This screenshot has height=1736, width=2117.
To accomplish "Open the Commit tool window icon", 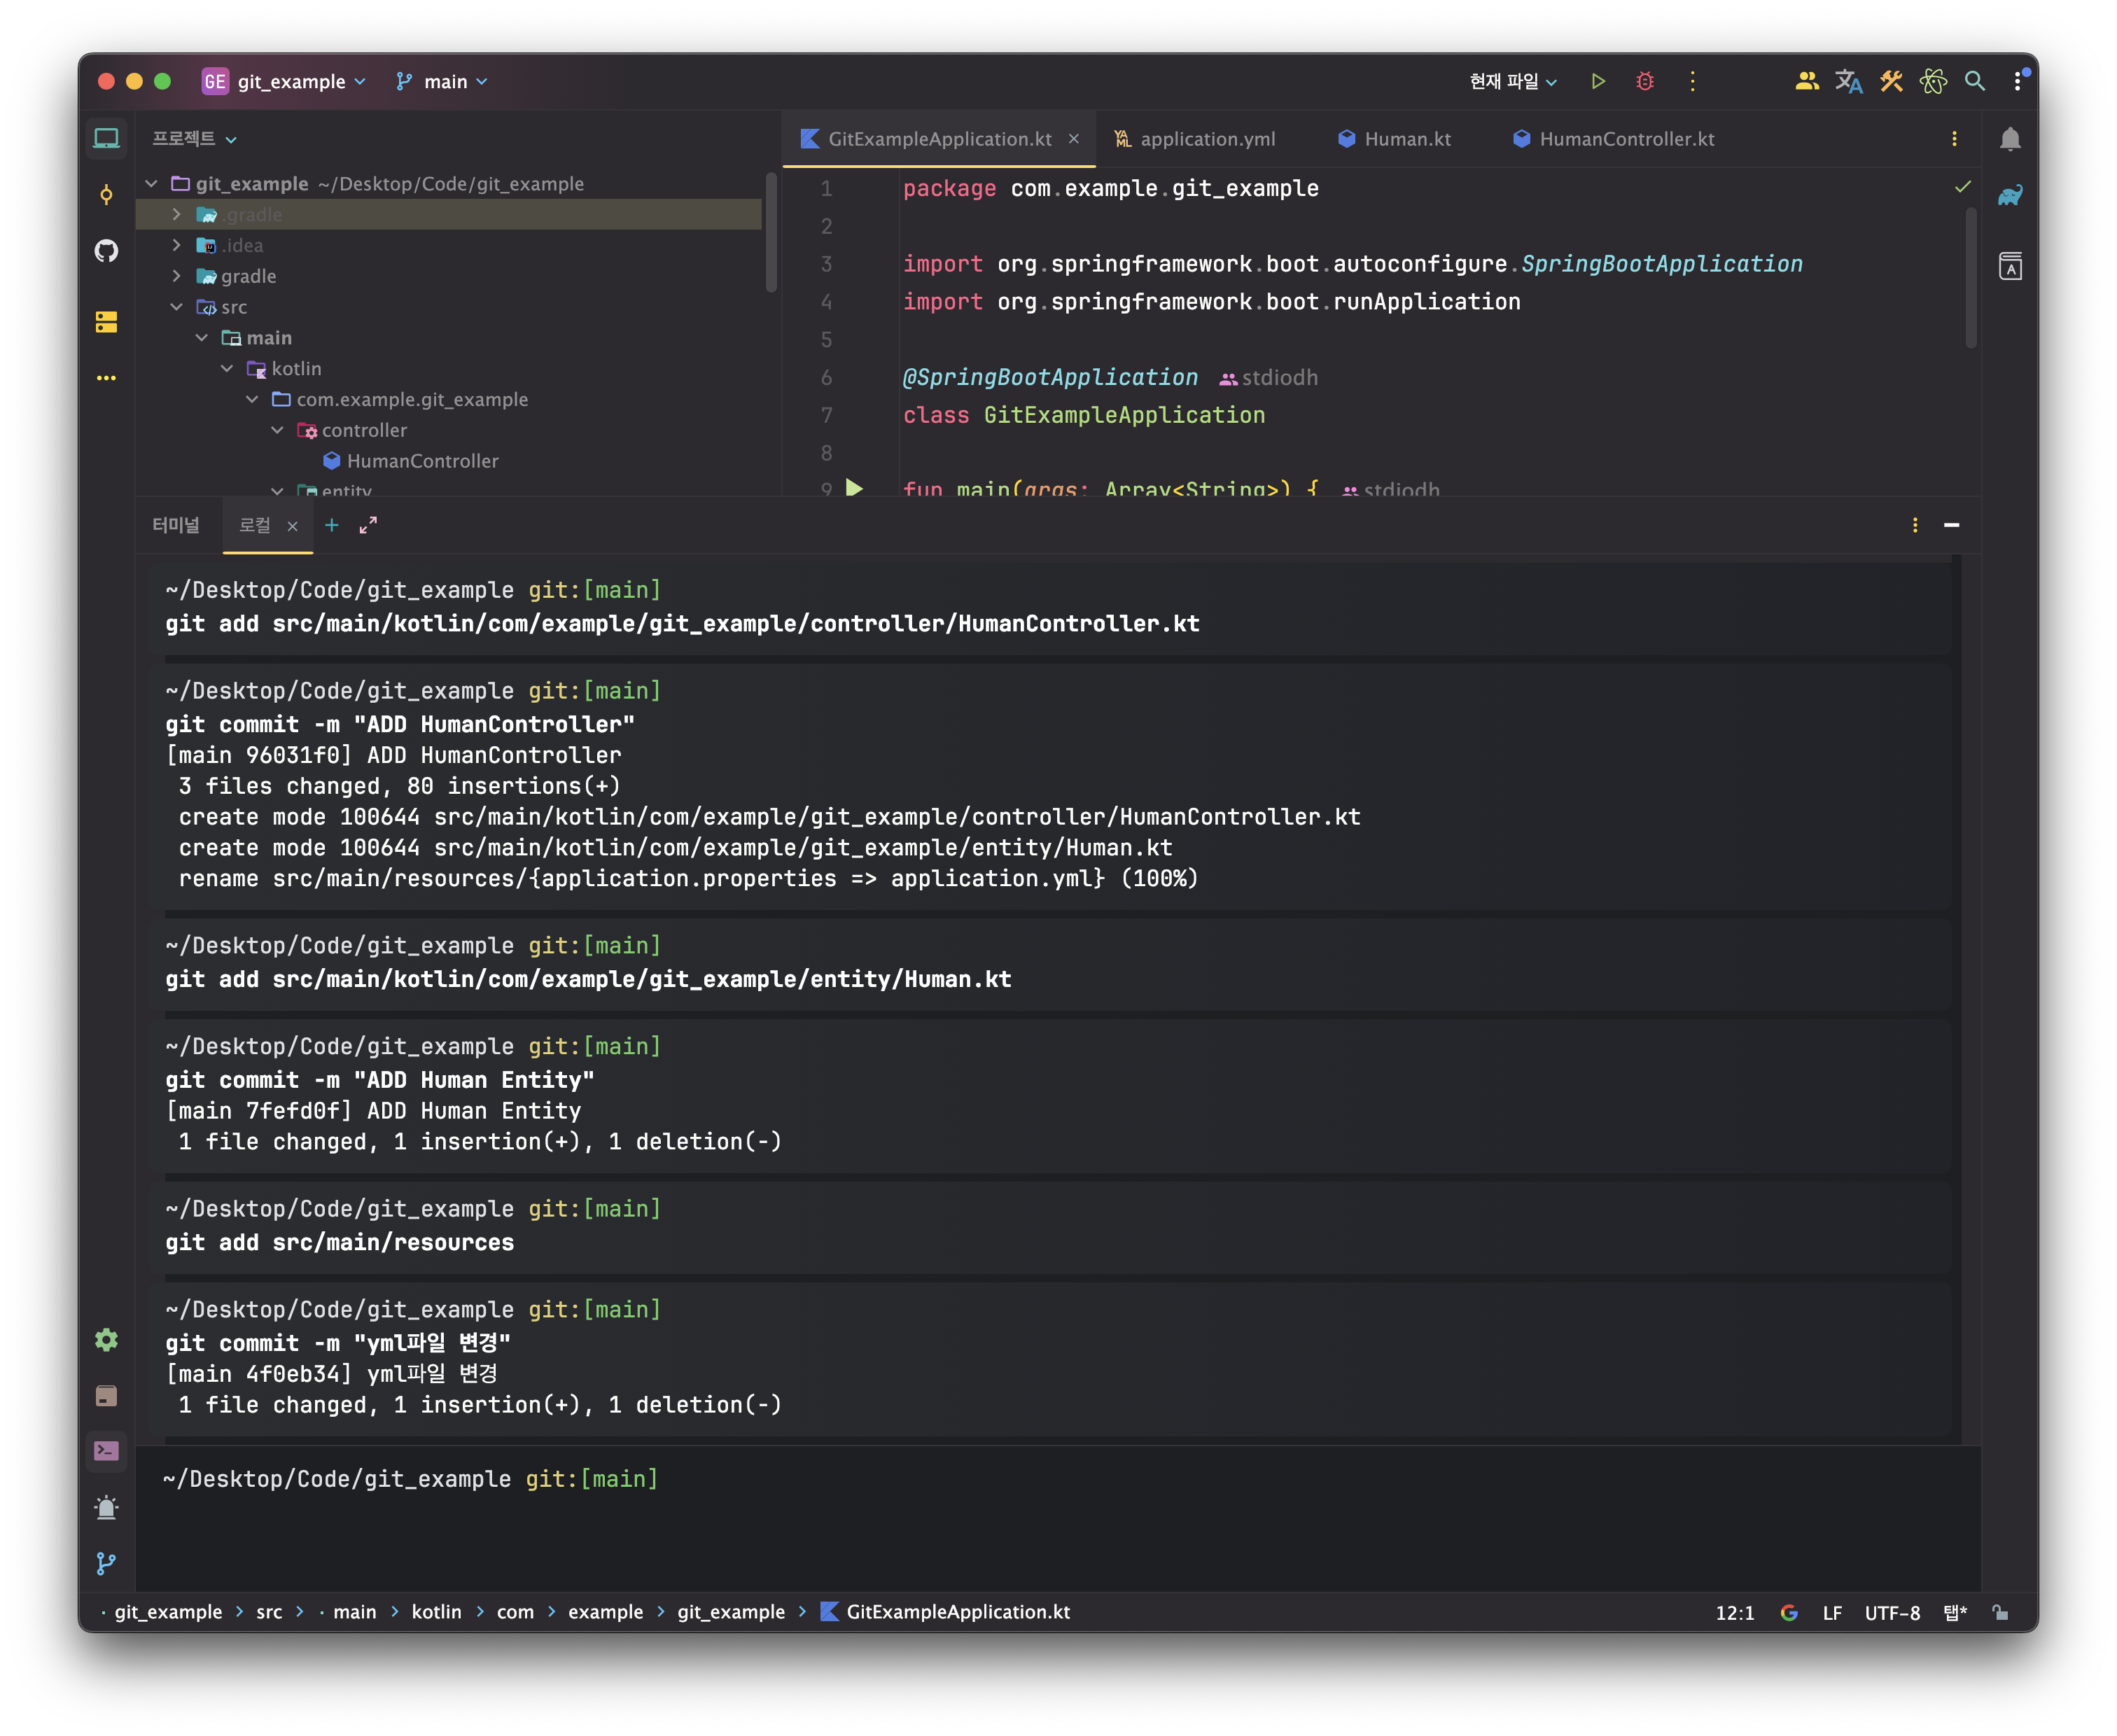I will pyautogui.click(x=106, y=194).
